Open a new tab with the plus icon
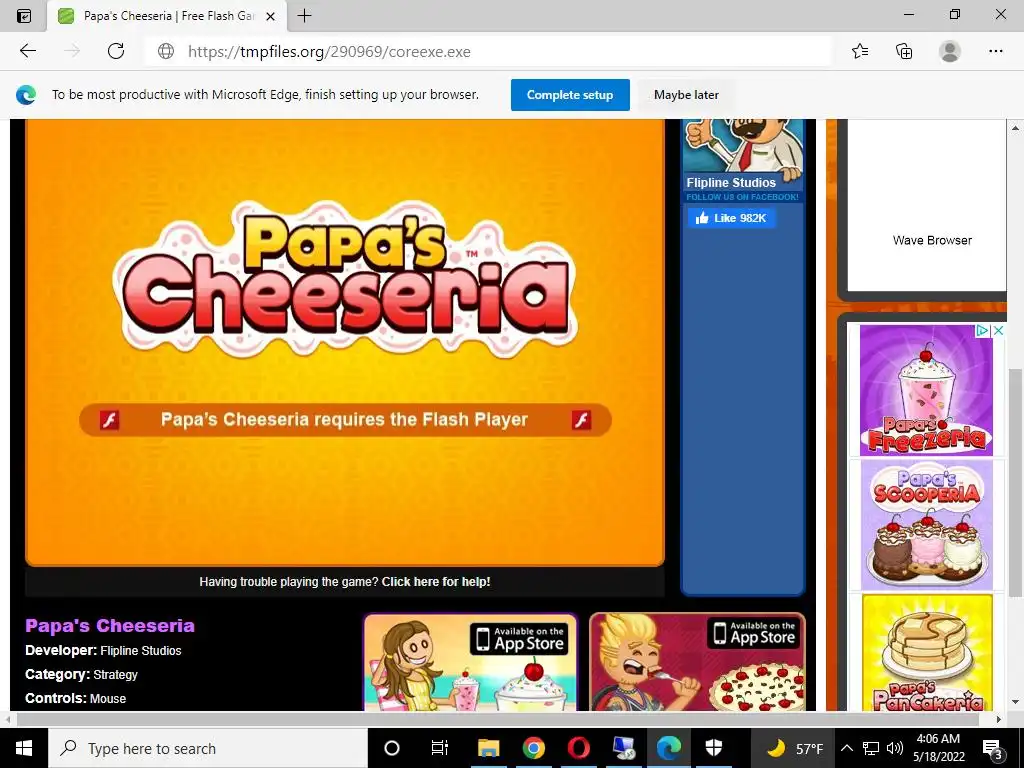Image resolution: width=1024 pixels, height=768 pixels. pos(304,16)
